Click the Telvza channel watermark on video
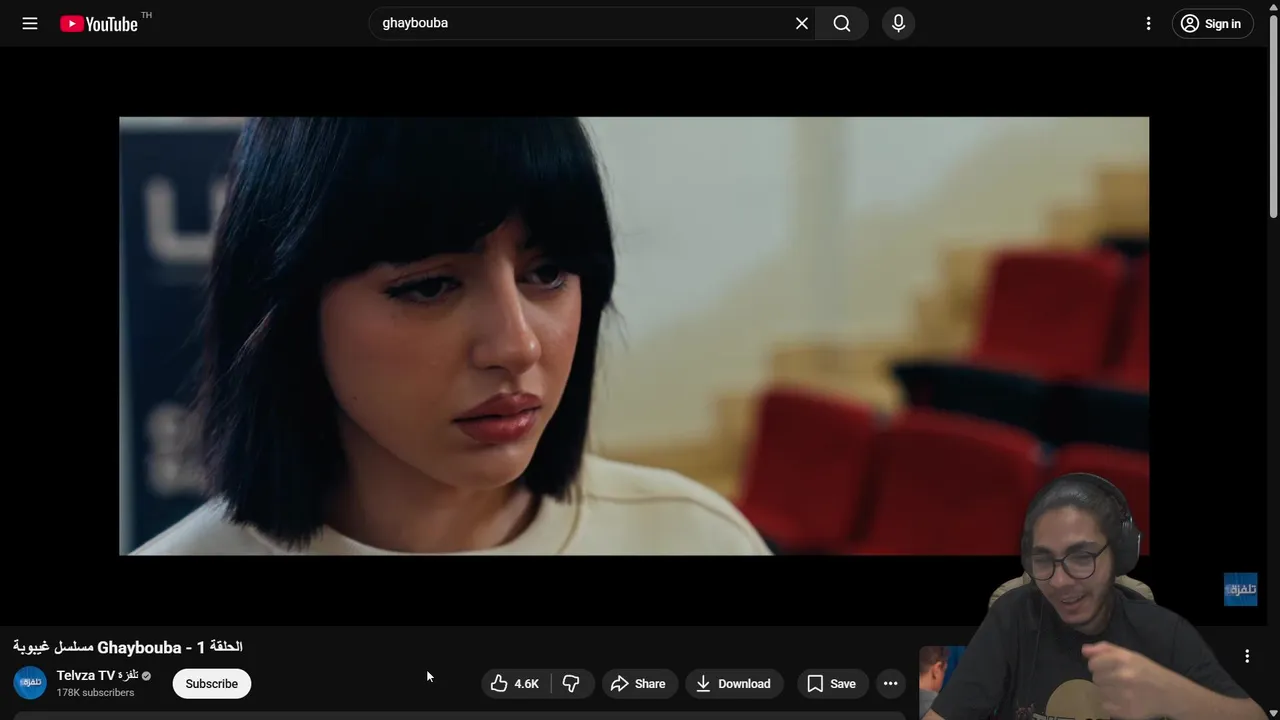 point(1240,589)
